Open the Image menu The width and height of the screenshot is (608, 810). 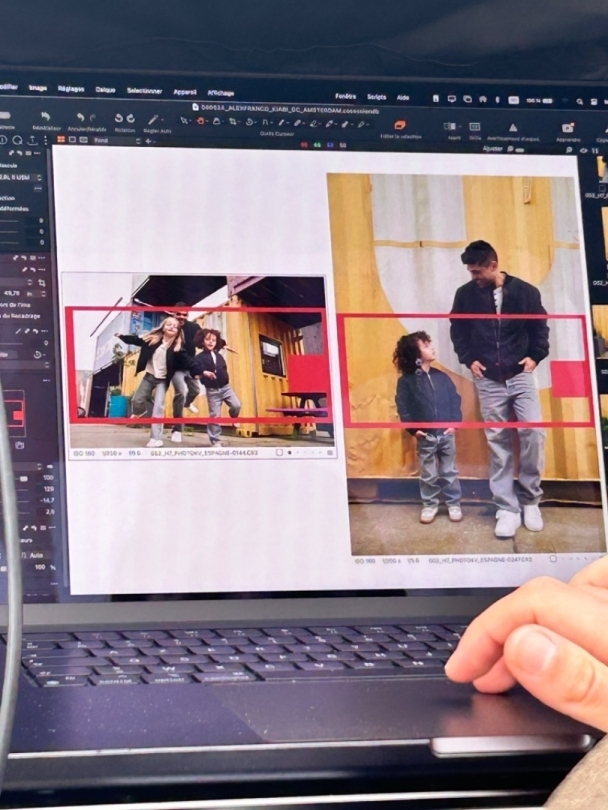[x=38, y=88]
